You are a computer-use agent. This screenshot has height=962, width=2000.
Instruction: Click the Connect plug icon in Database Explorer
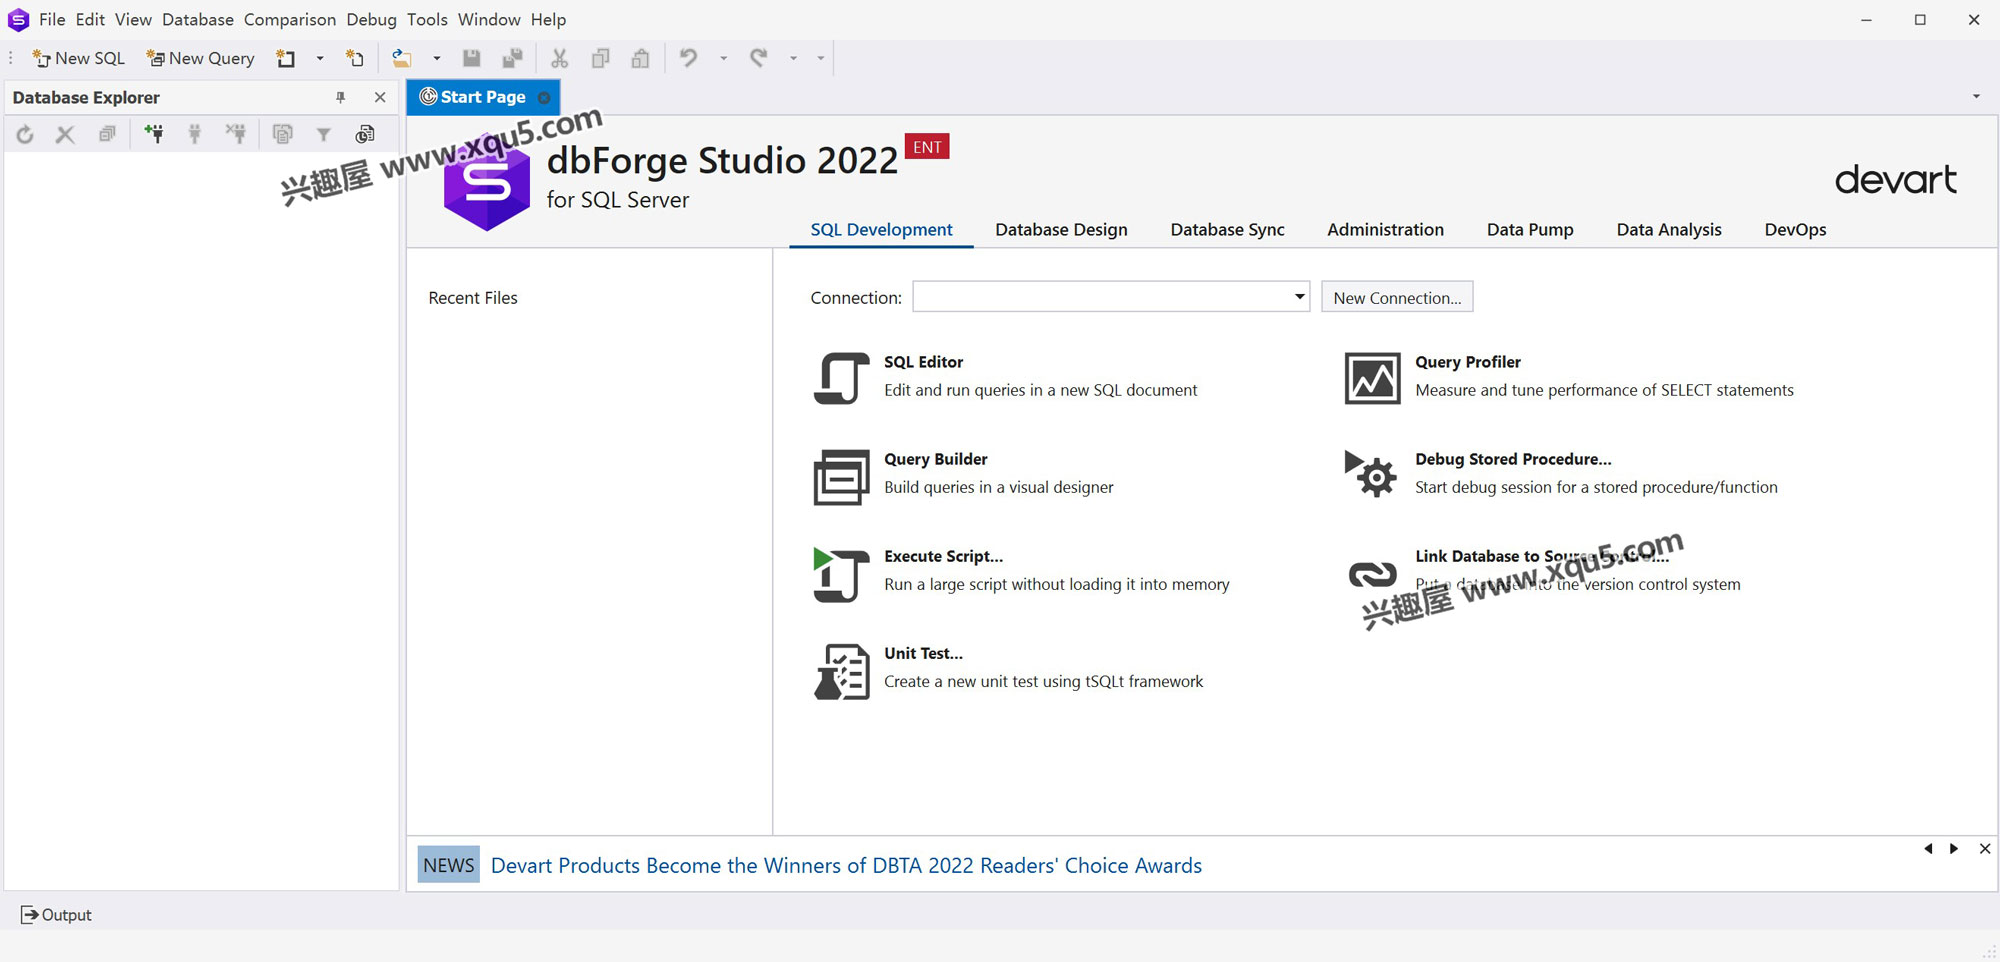click(195, 134)
